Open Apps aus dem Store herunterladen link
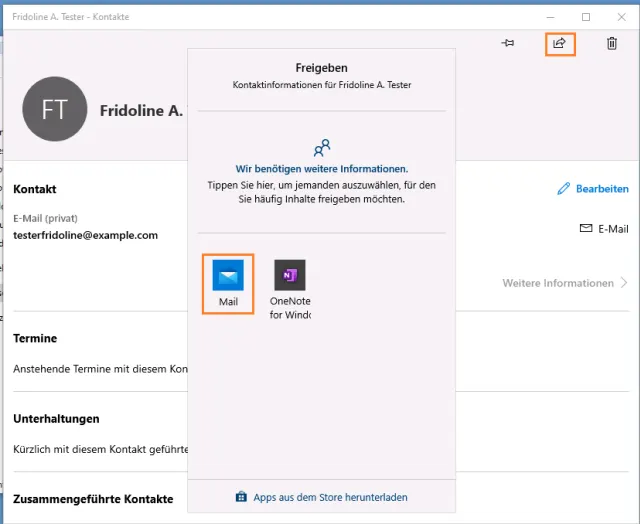The width and height of the screenshot is (640, 524). (x=330, y=497)
